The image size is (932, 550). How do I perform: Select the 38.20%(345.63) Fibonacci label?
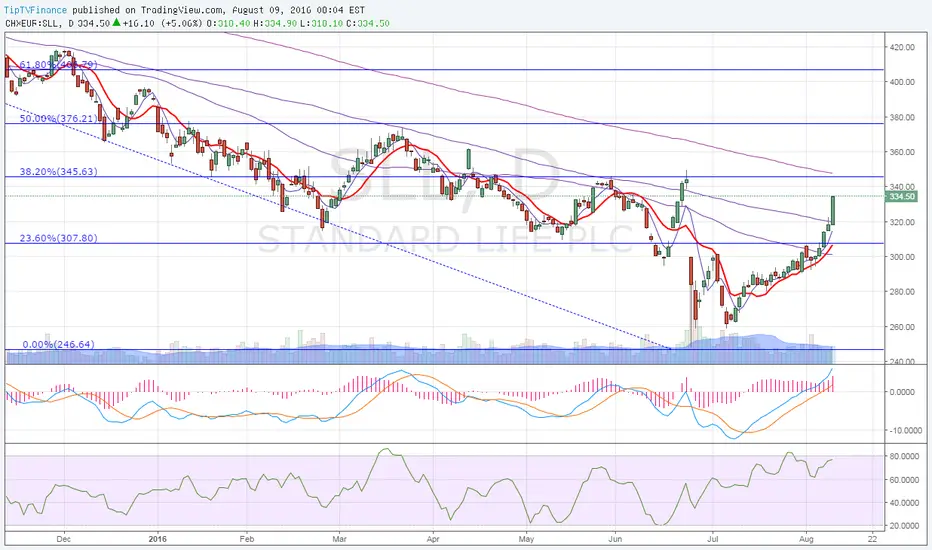(58, 171)
